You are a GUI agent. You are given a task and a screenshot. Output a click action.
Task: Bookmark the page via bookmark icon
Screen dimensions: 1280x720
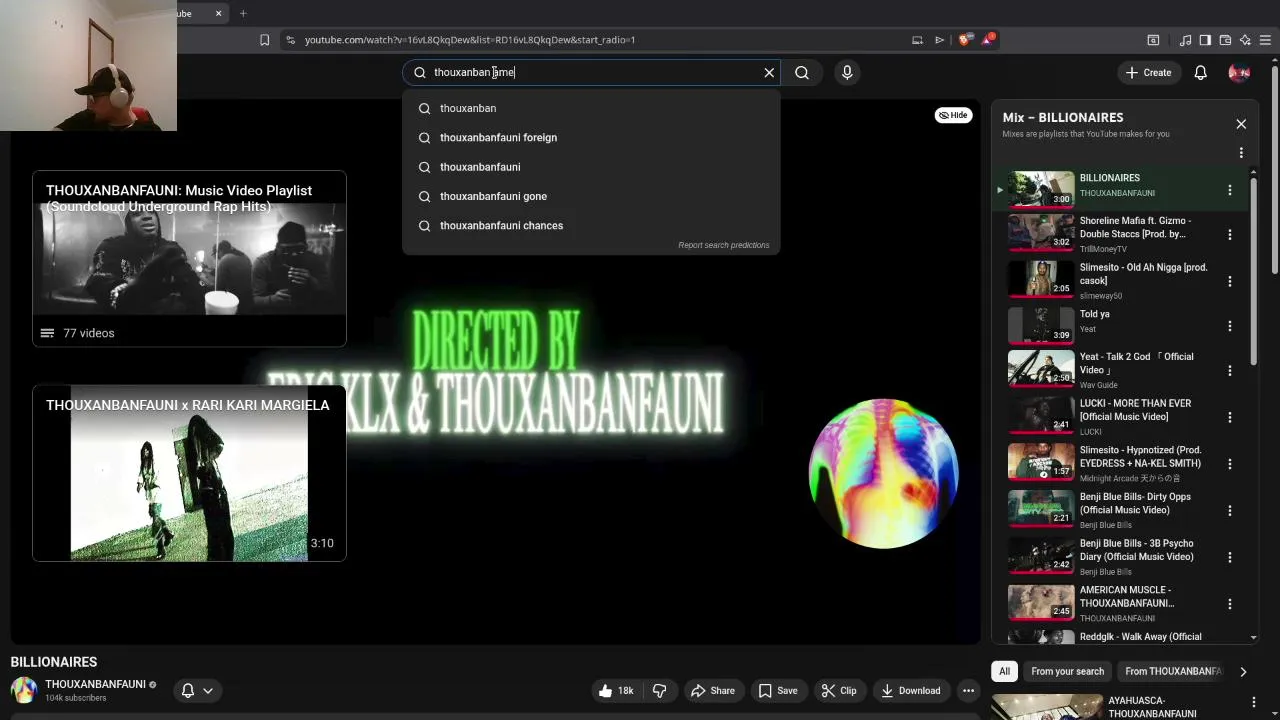264,40
